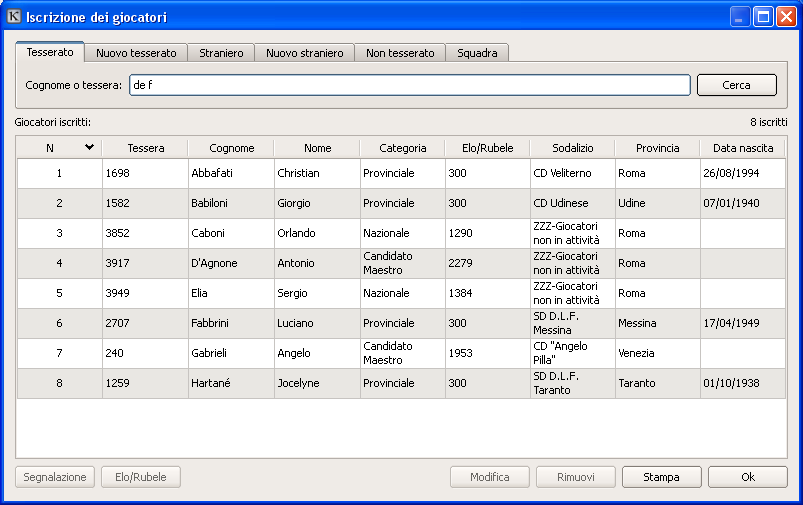Open the Non tesserato tab
Image resolution: width=803 pixels, height=505 pixels.
click(400, 53)
